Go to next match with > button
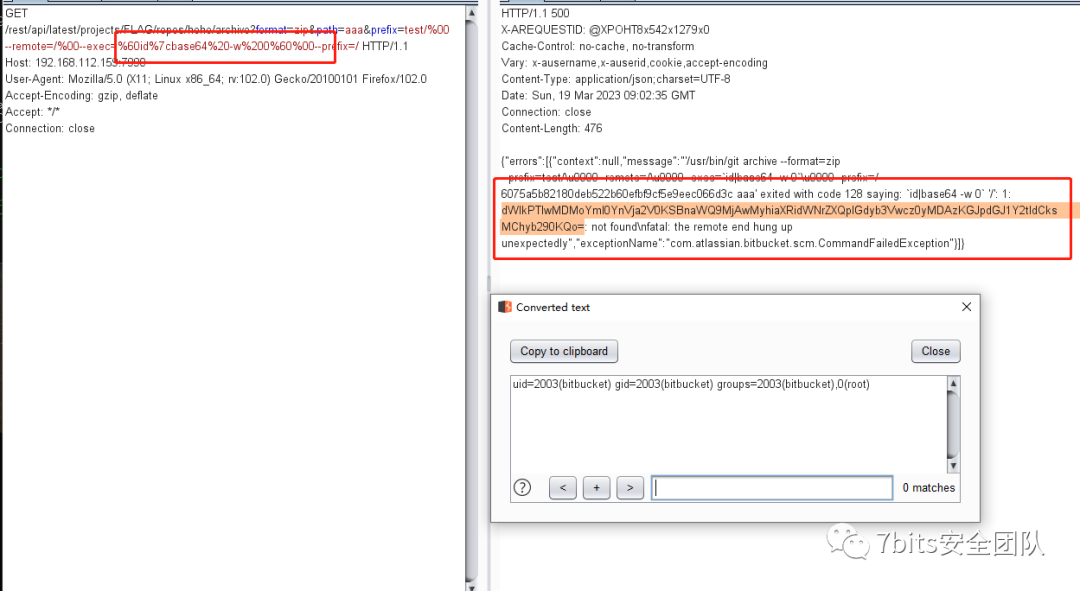The width and height of the screenshot is (1080, 591). [630, 488]
